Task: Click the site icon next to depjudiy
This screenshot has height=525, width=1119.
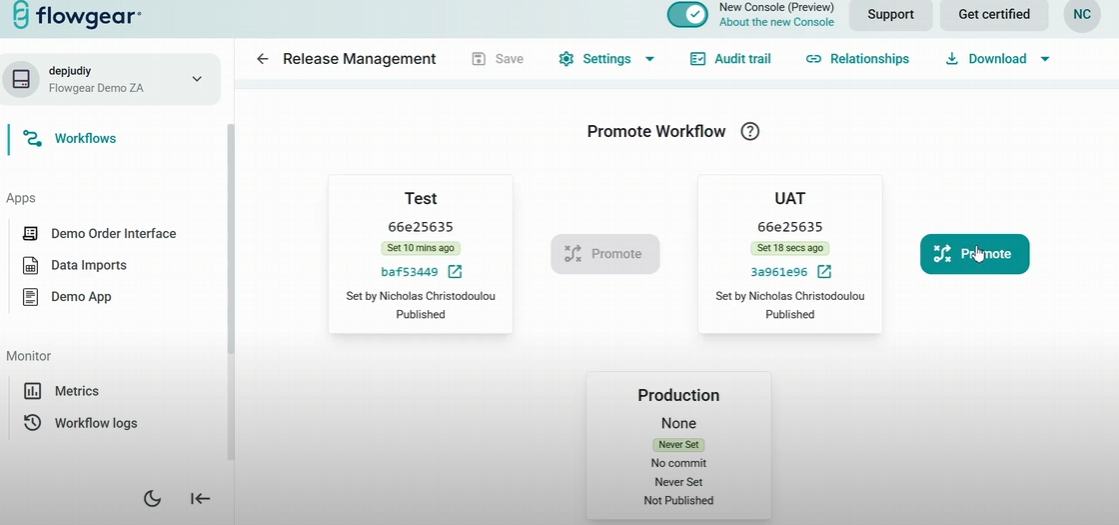Action: point(21,79)
